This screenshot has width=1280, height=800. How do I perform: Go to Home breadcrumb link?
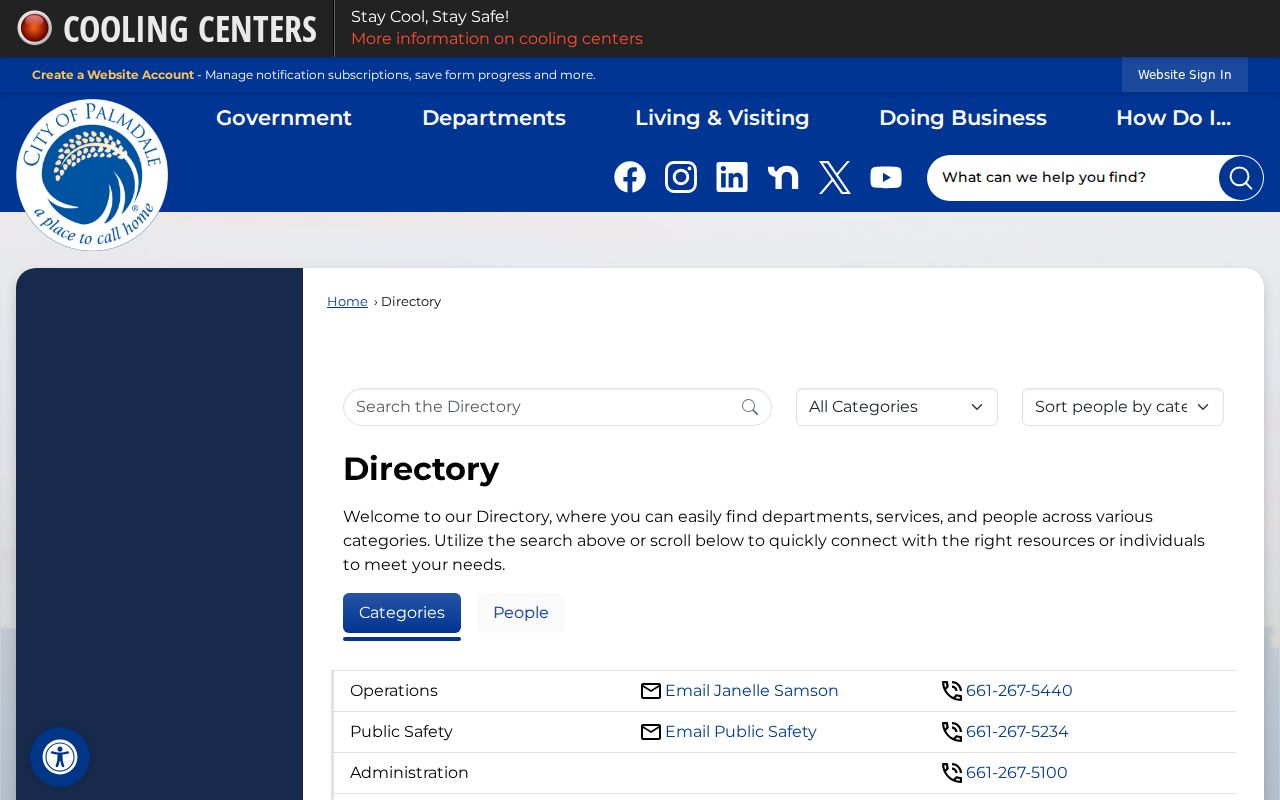click(x=347, y=302)
